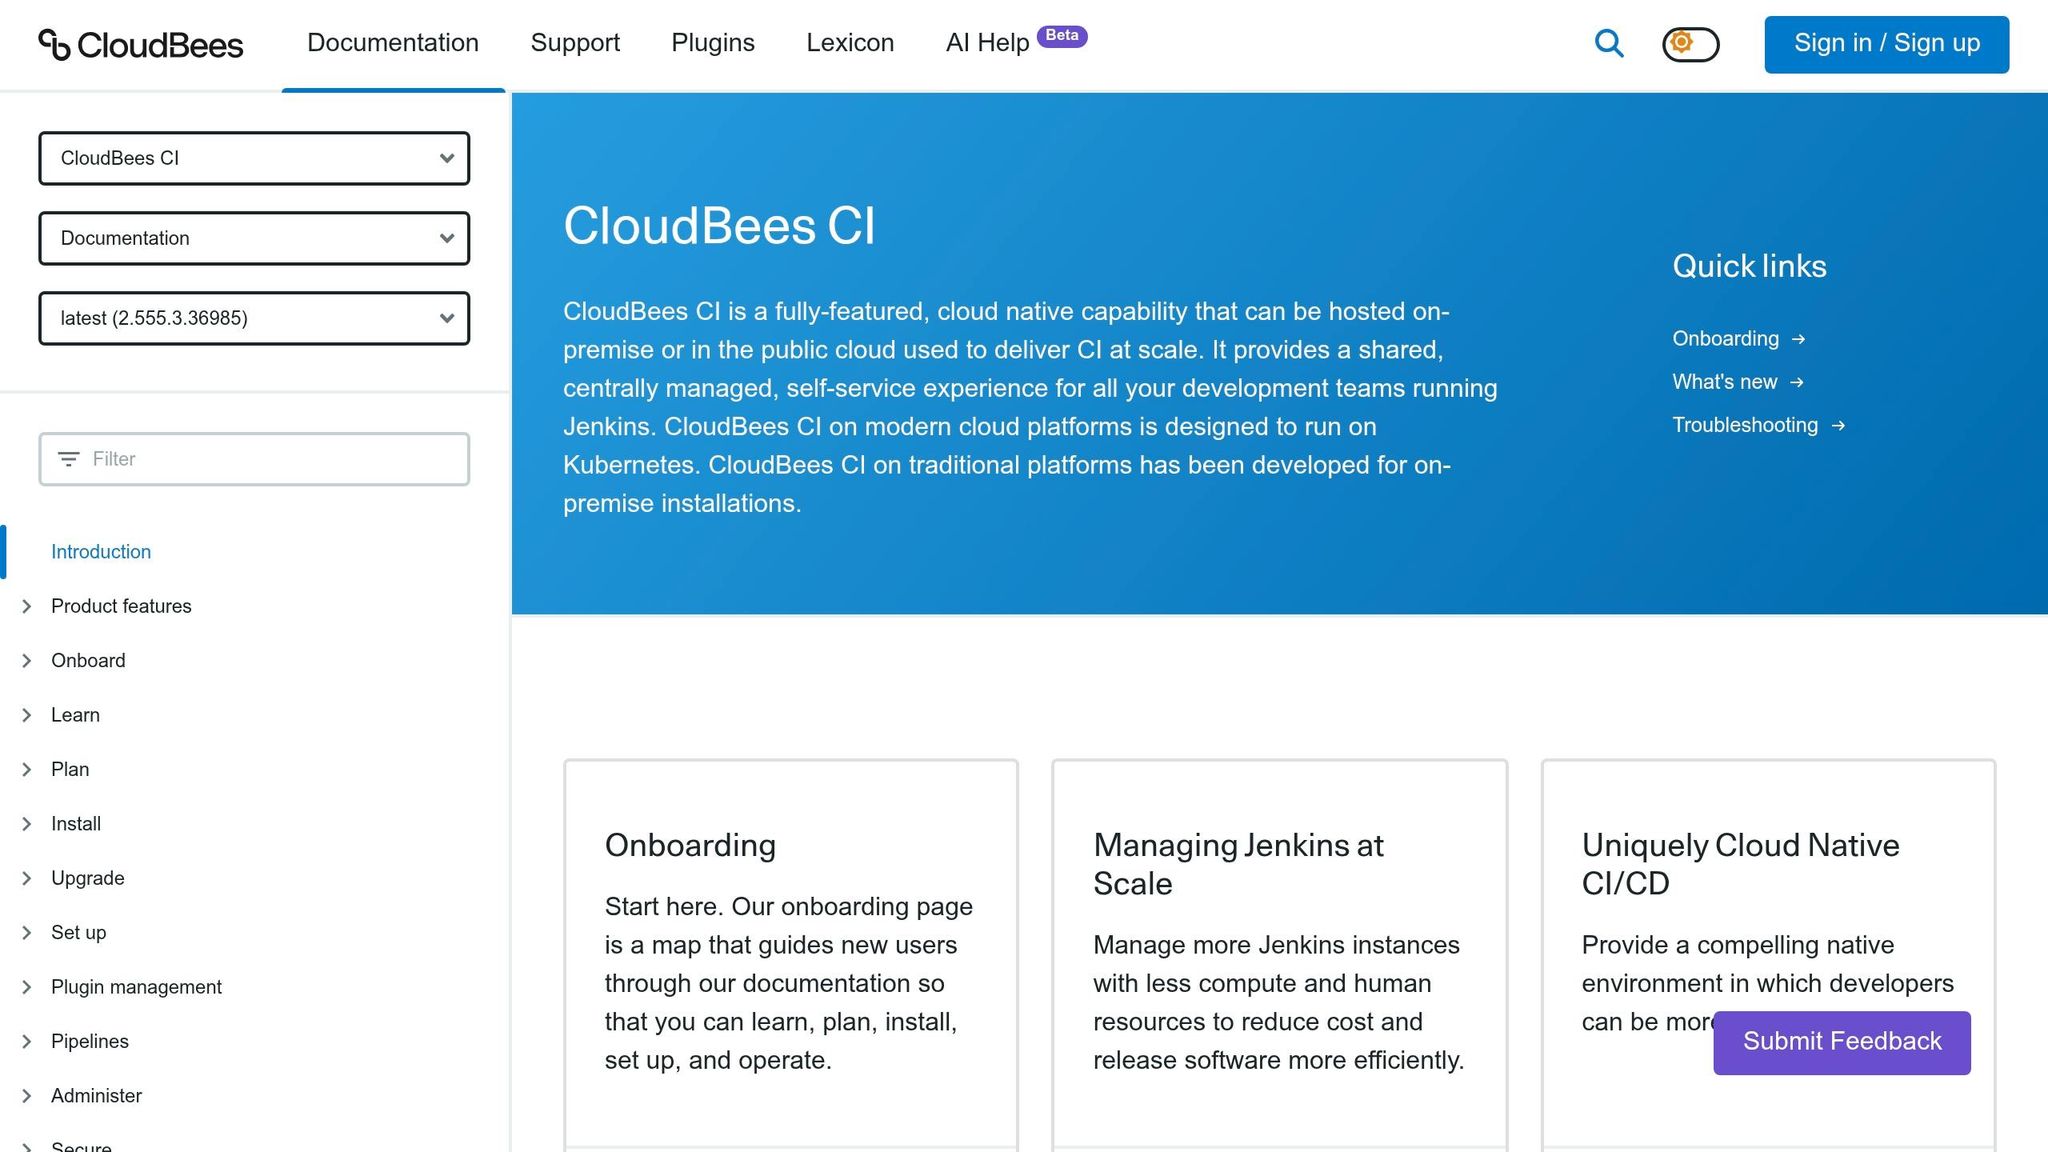Click the Quick links heading
This screenshot has height=1152, width=2048.
[x=1749, y=266]
